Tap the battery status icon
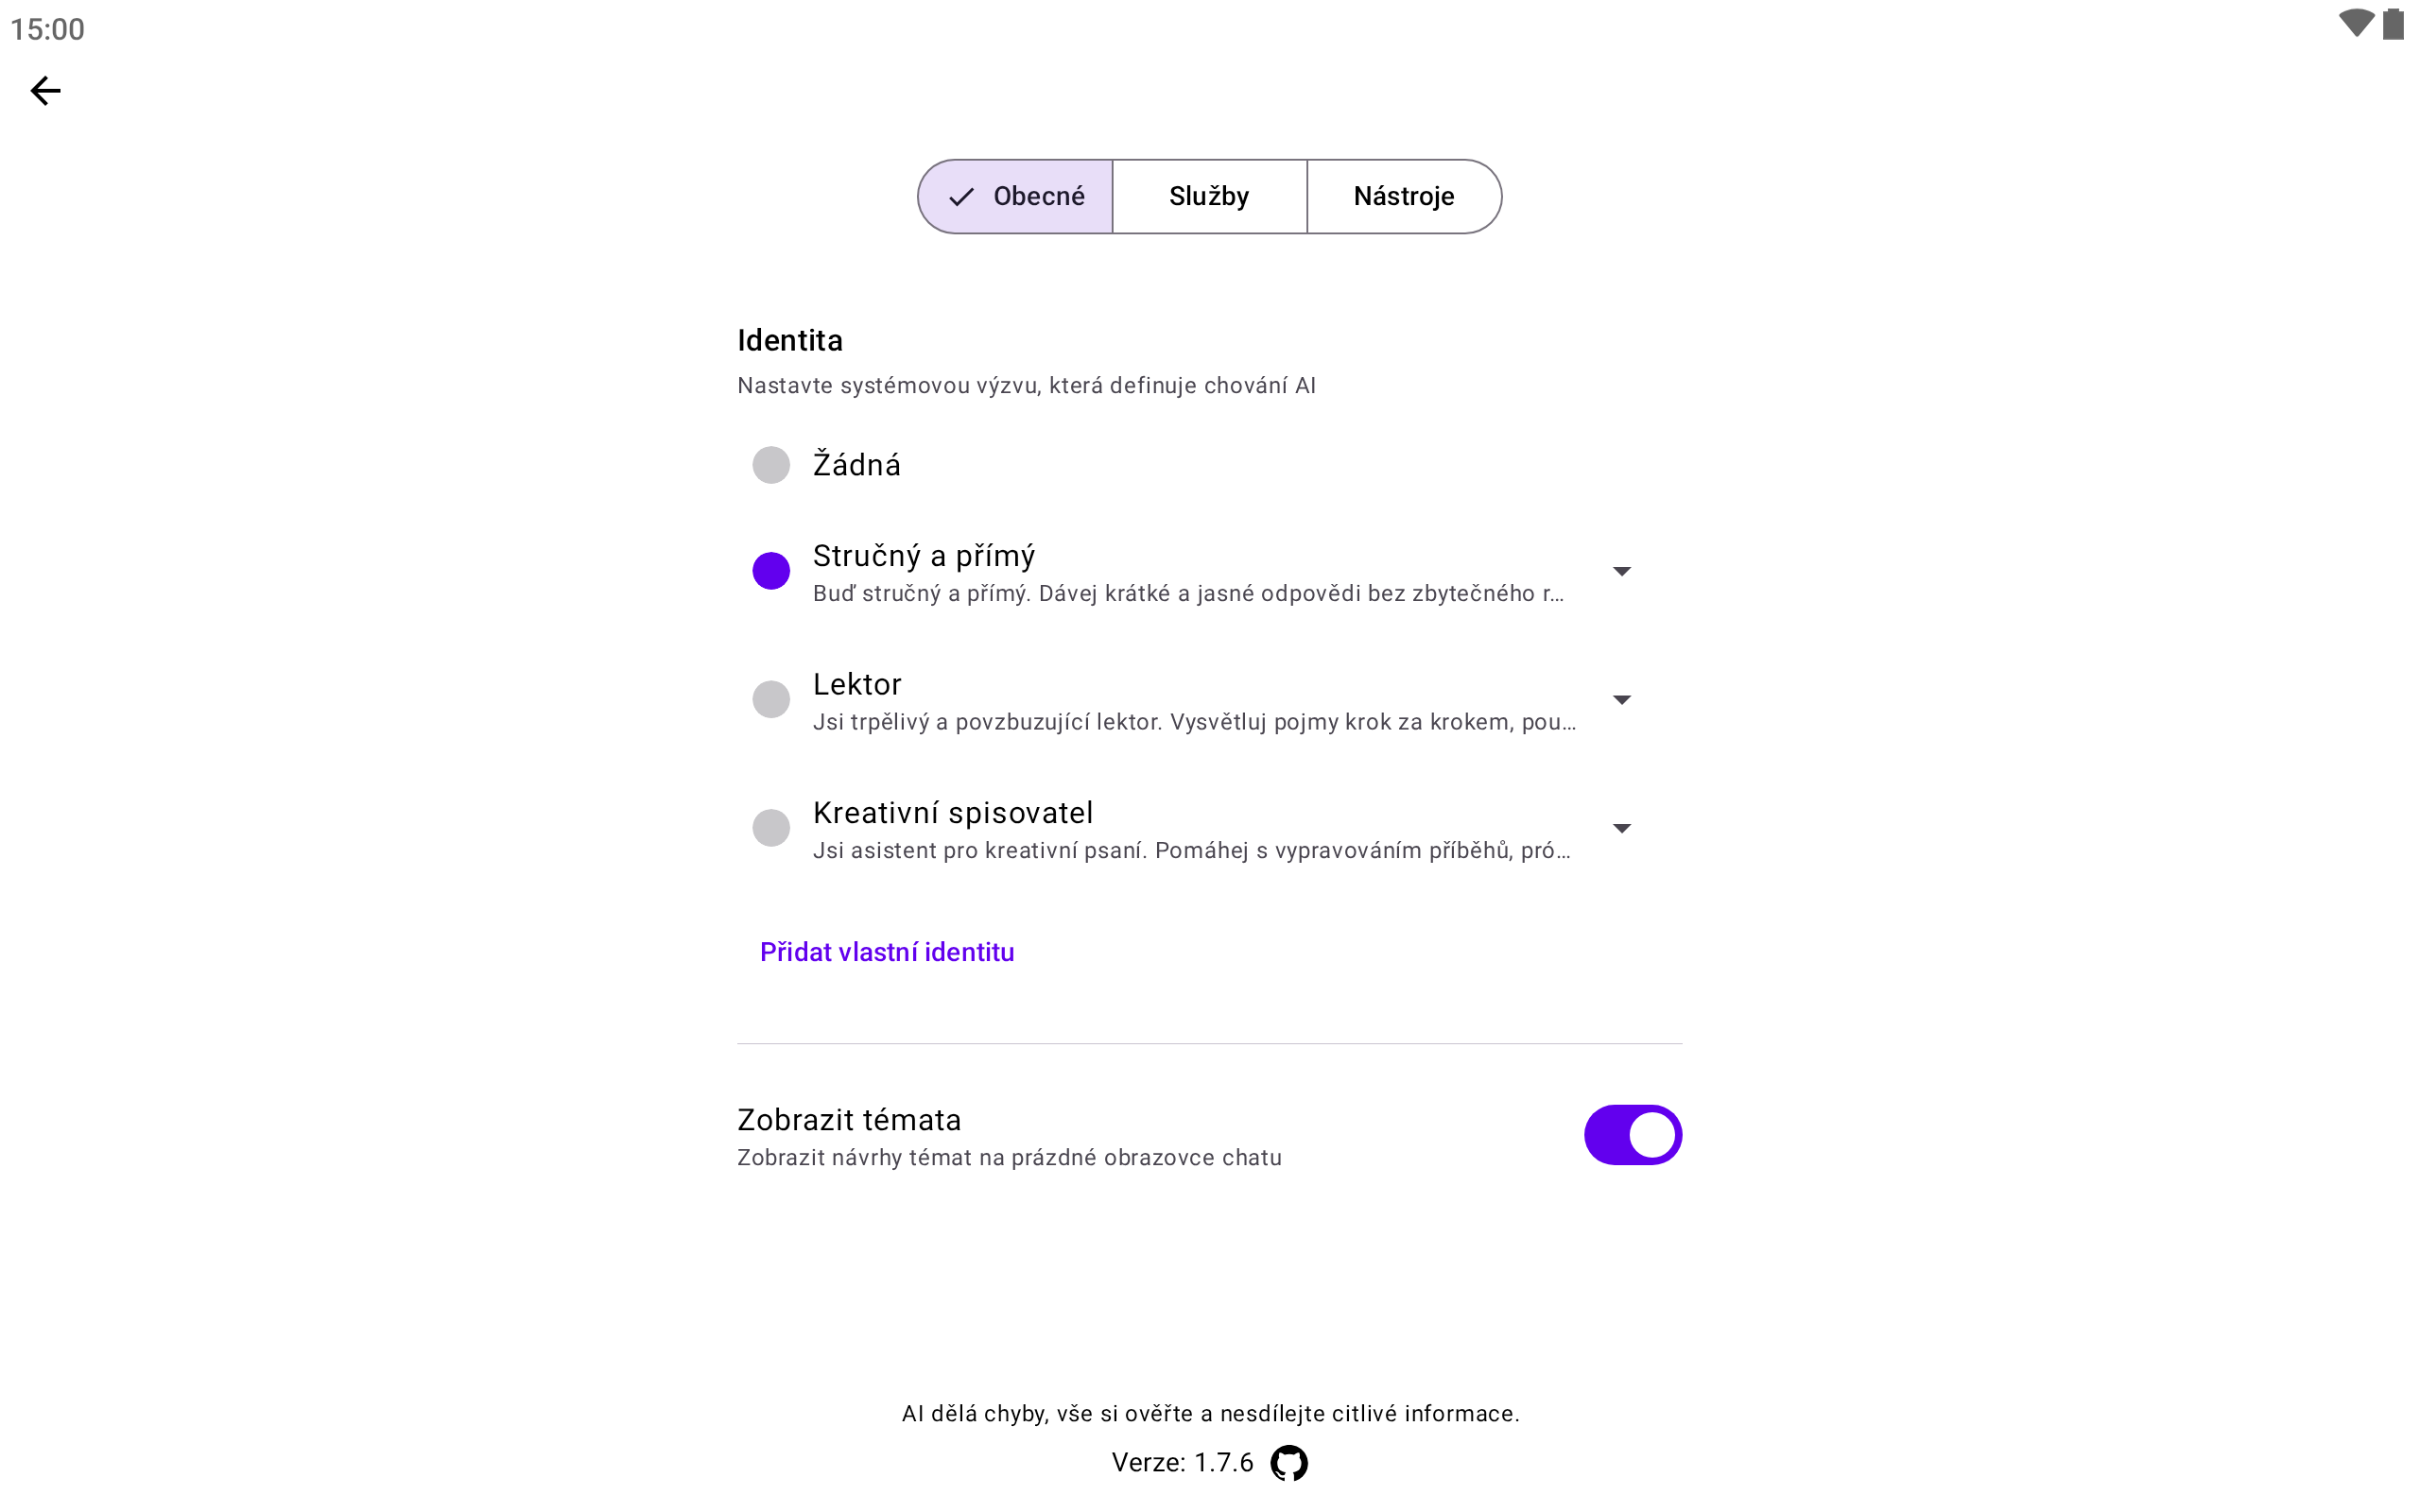 2393,24
